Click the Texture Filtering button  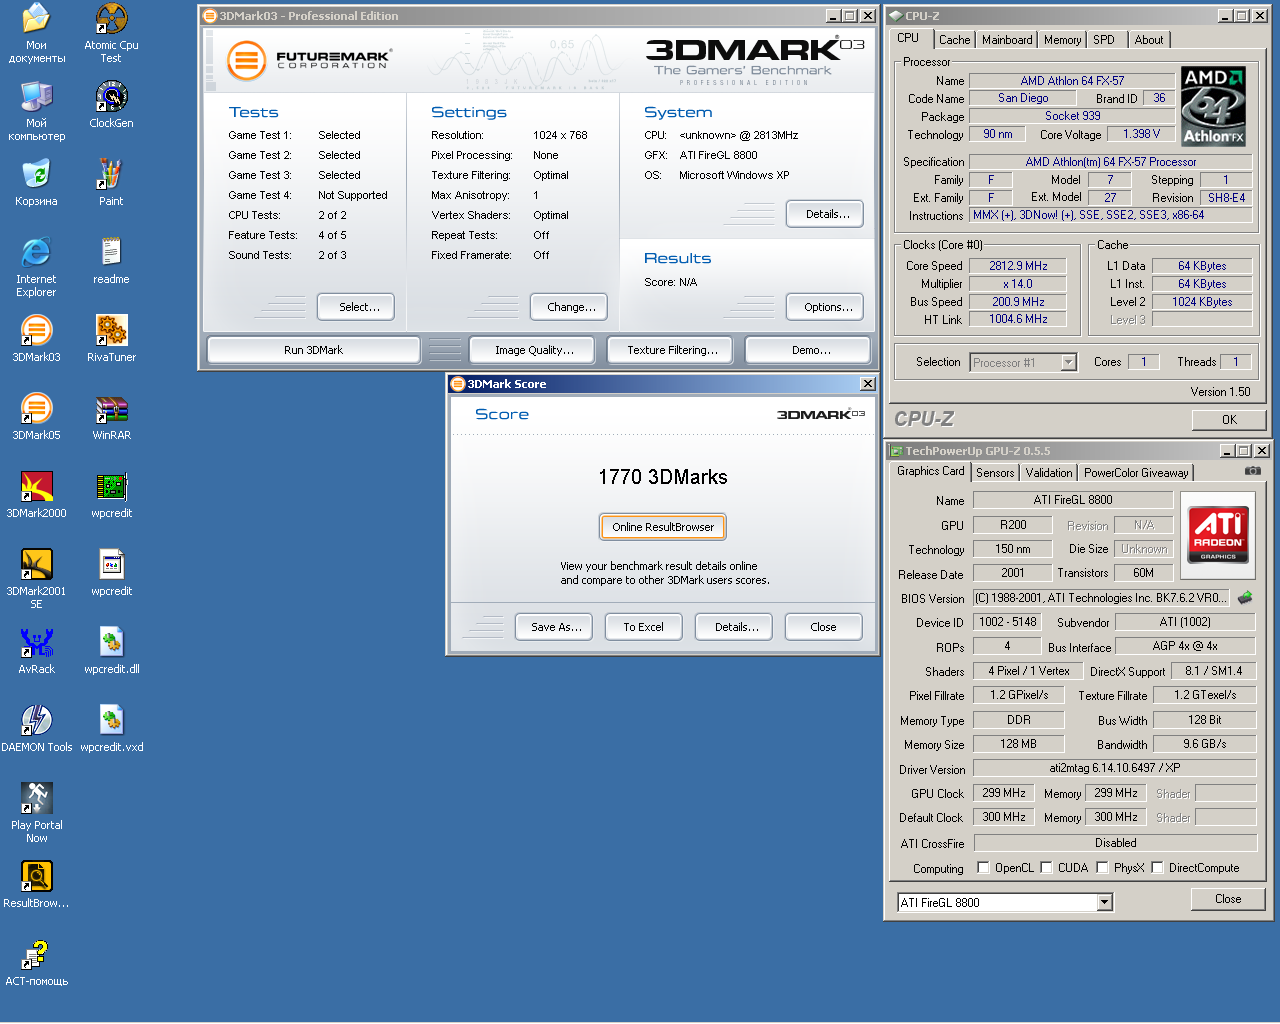[x=672, y=350]
